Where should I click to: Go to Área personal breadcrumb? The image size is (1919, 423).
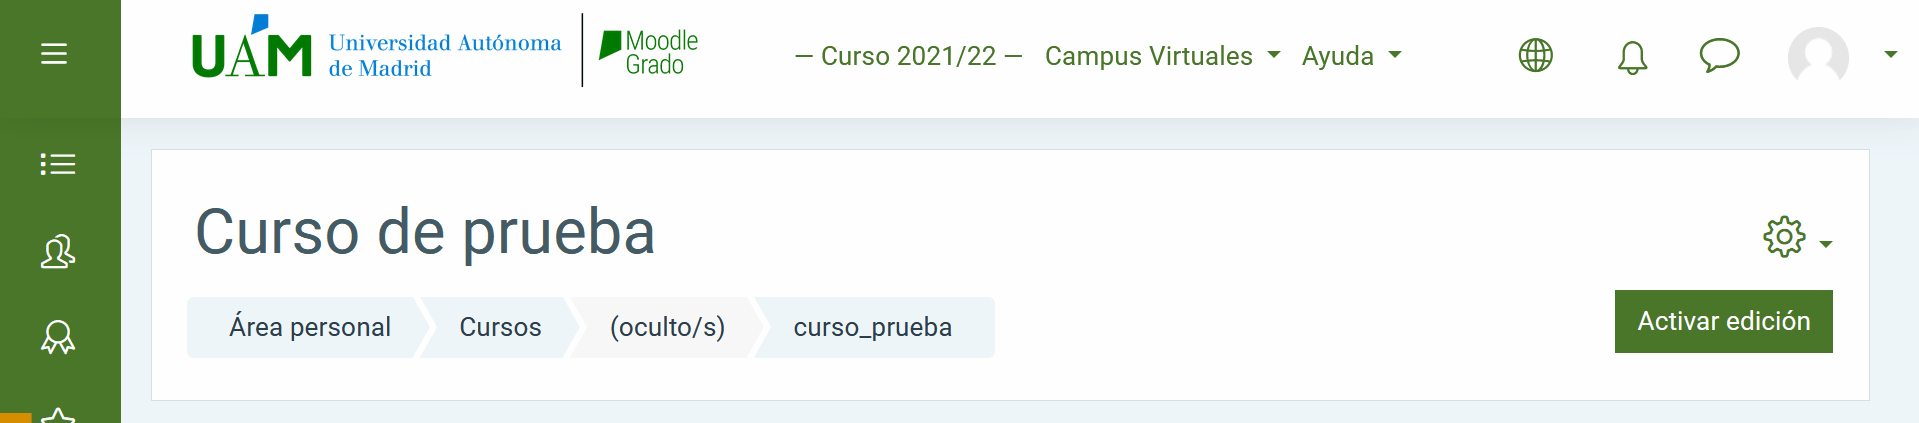click(310, 327)
